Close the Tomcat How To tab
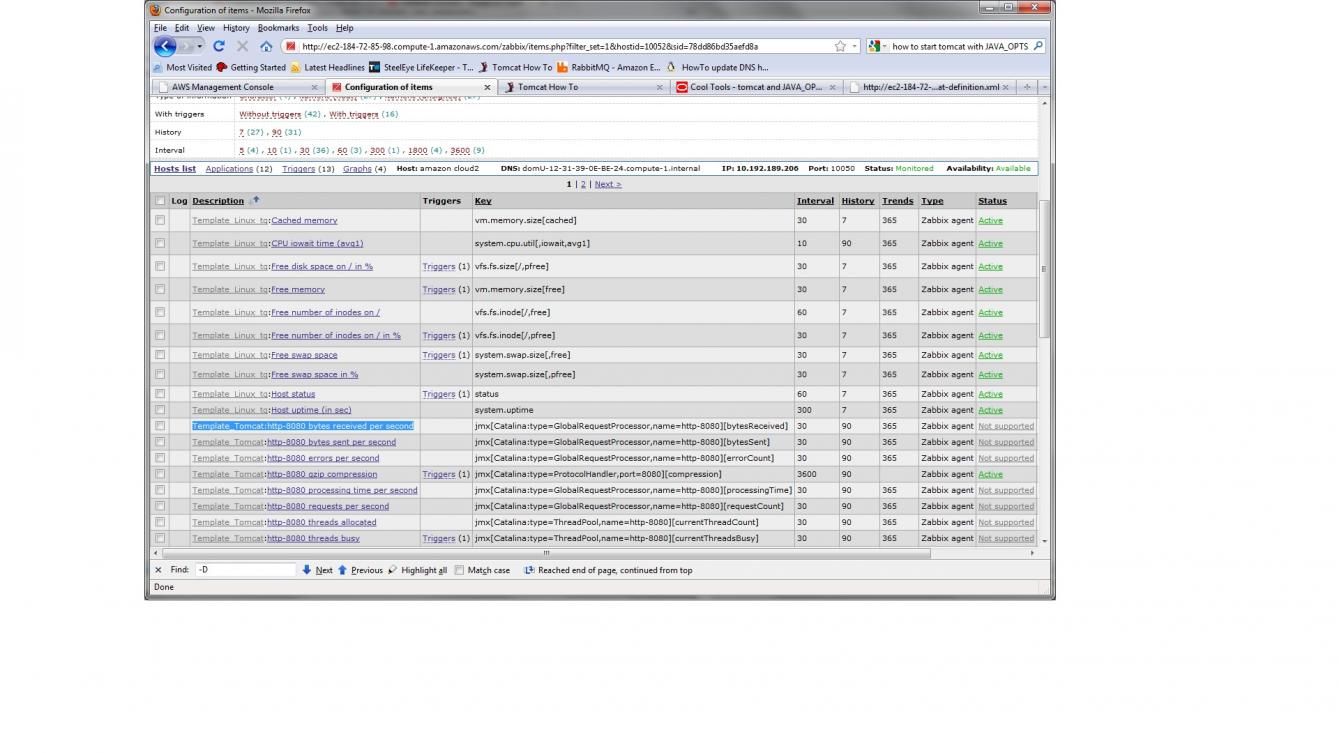Screen dimensions: 1339x753 coord(660,87)
